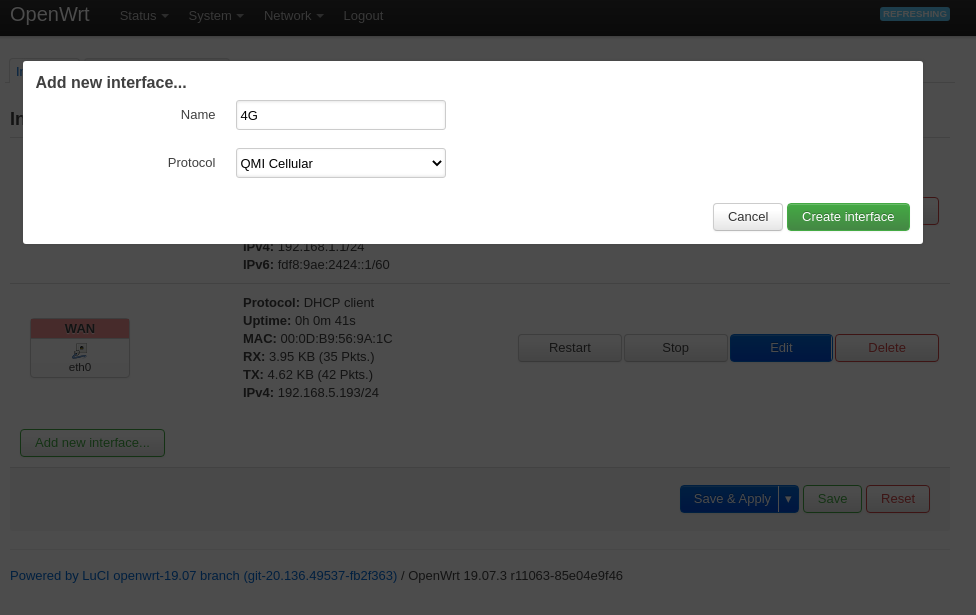Click Add new interface button
Viewport: 976px width, 615px height.
coord(92,442)
